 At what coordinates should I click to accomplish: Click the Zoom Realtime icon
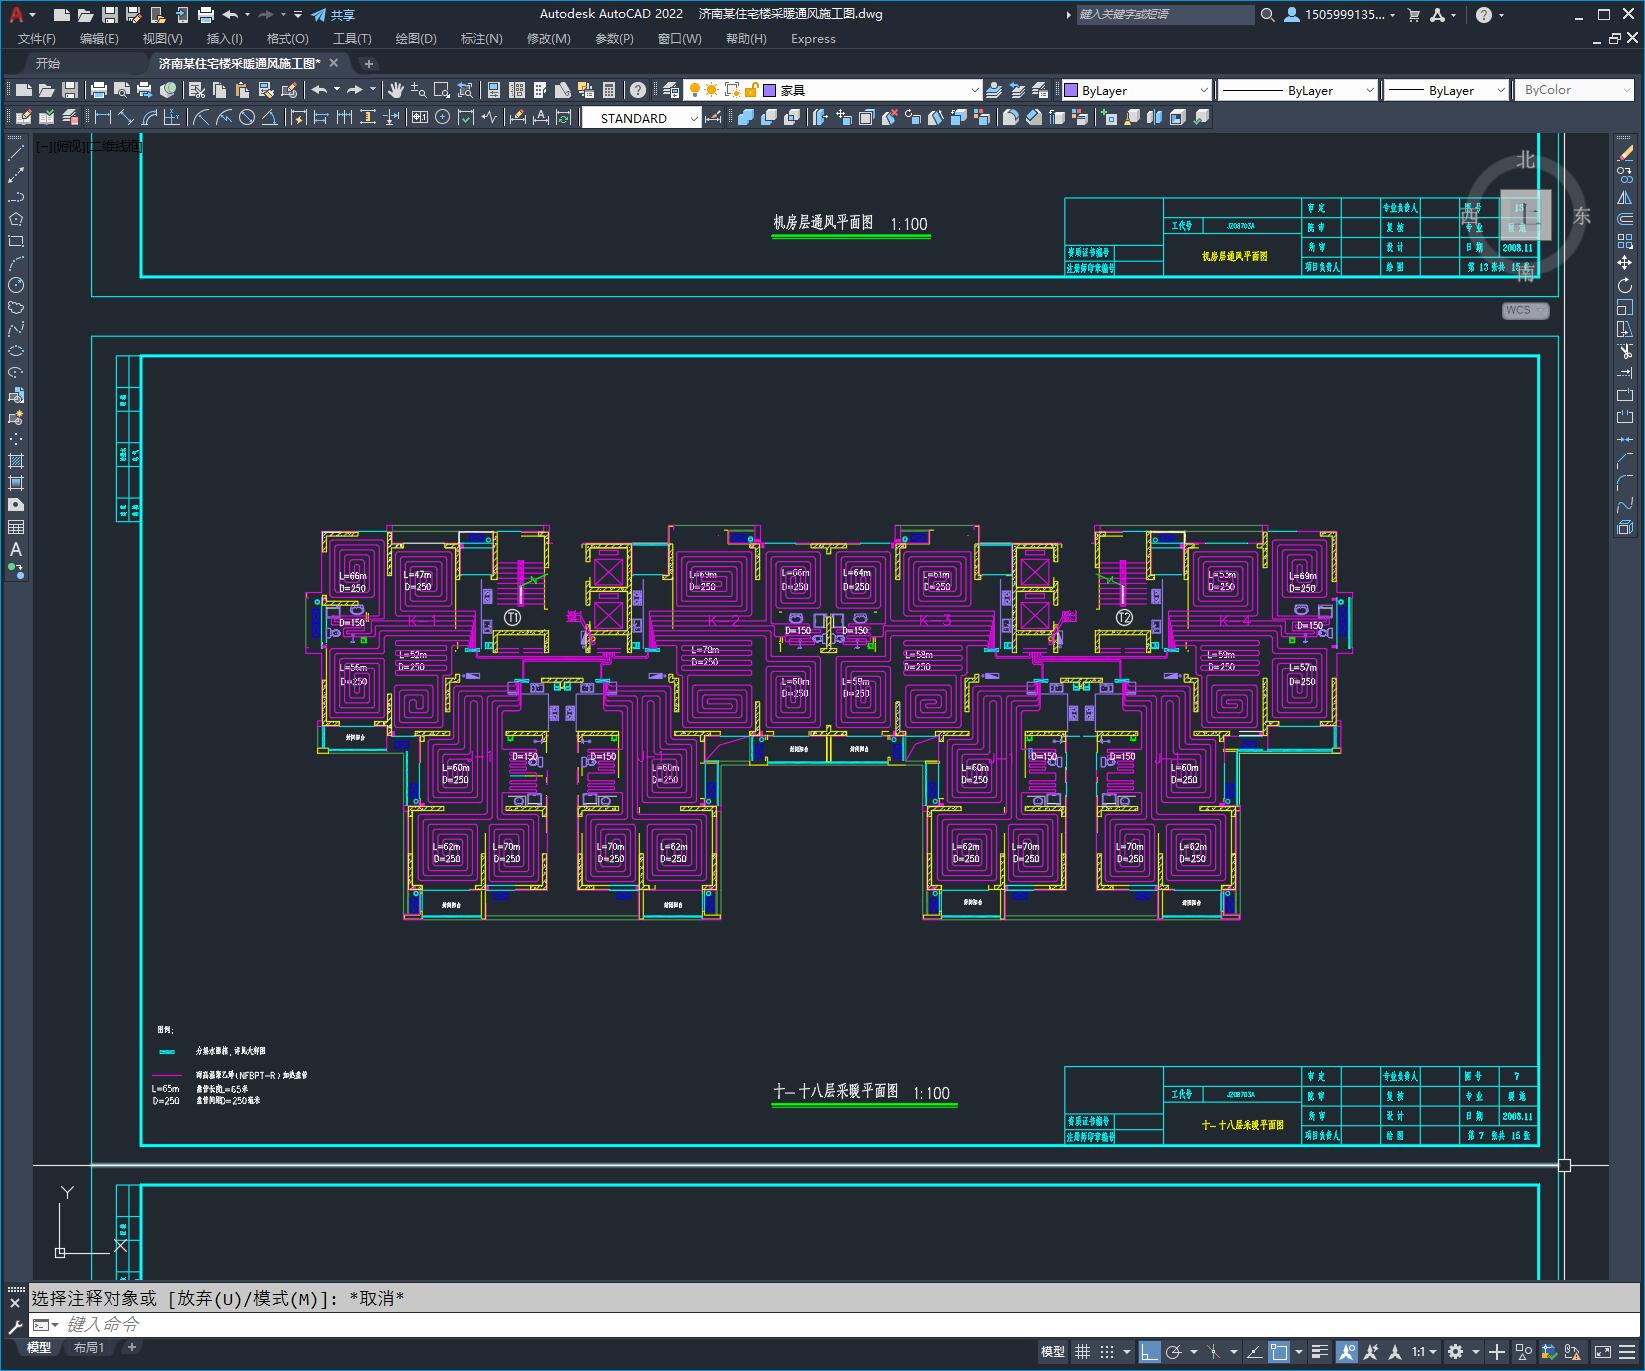point(418,90)
